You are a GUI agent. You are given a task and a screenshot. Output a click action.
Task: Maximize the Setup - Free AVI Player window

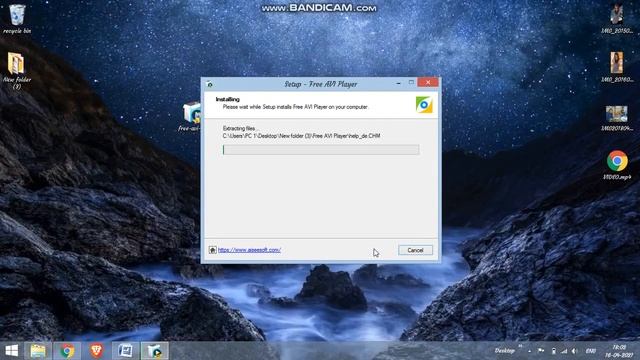pos(411,83)
